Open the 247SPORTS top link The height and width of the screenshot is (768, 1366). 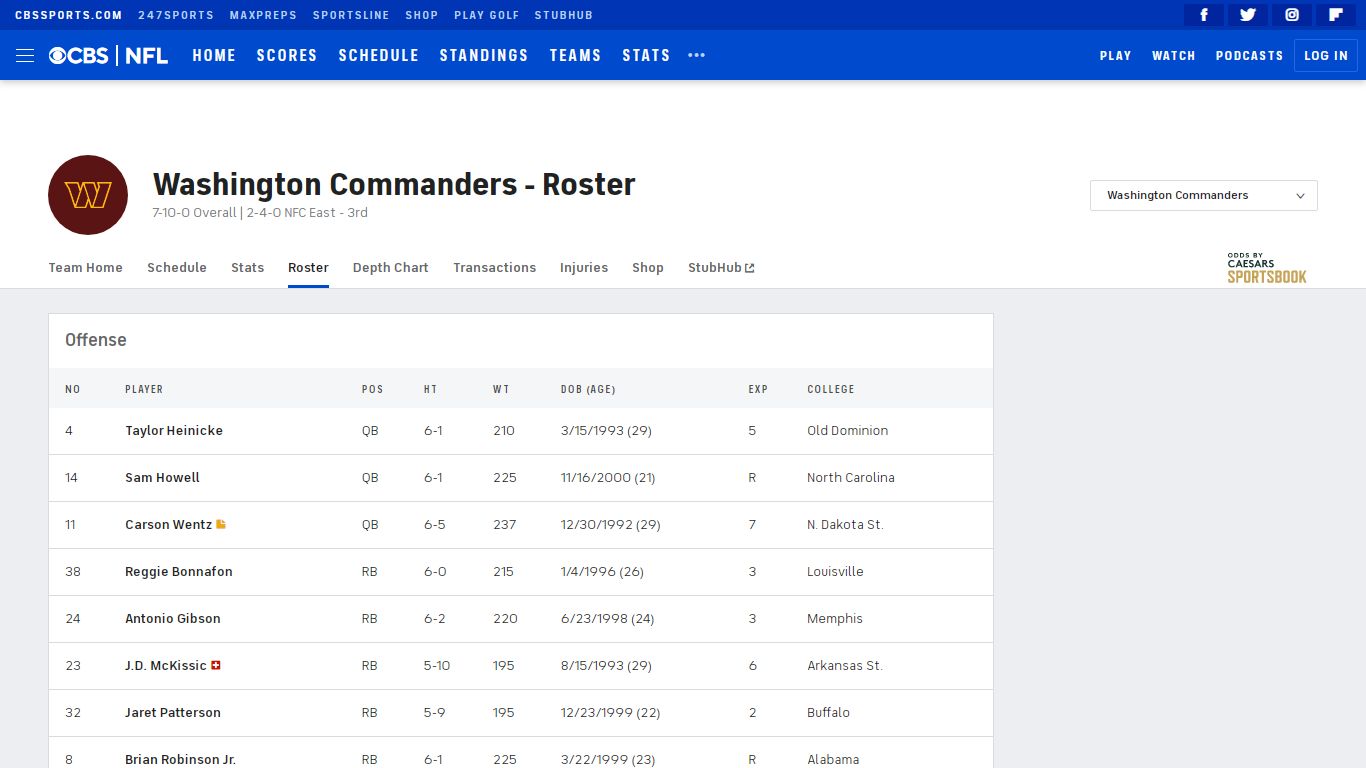tap(176, 15)
